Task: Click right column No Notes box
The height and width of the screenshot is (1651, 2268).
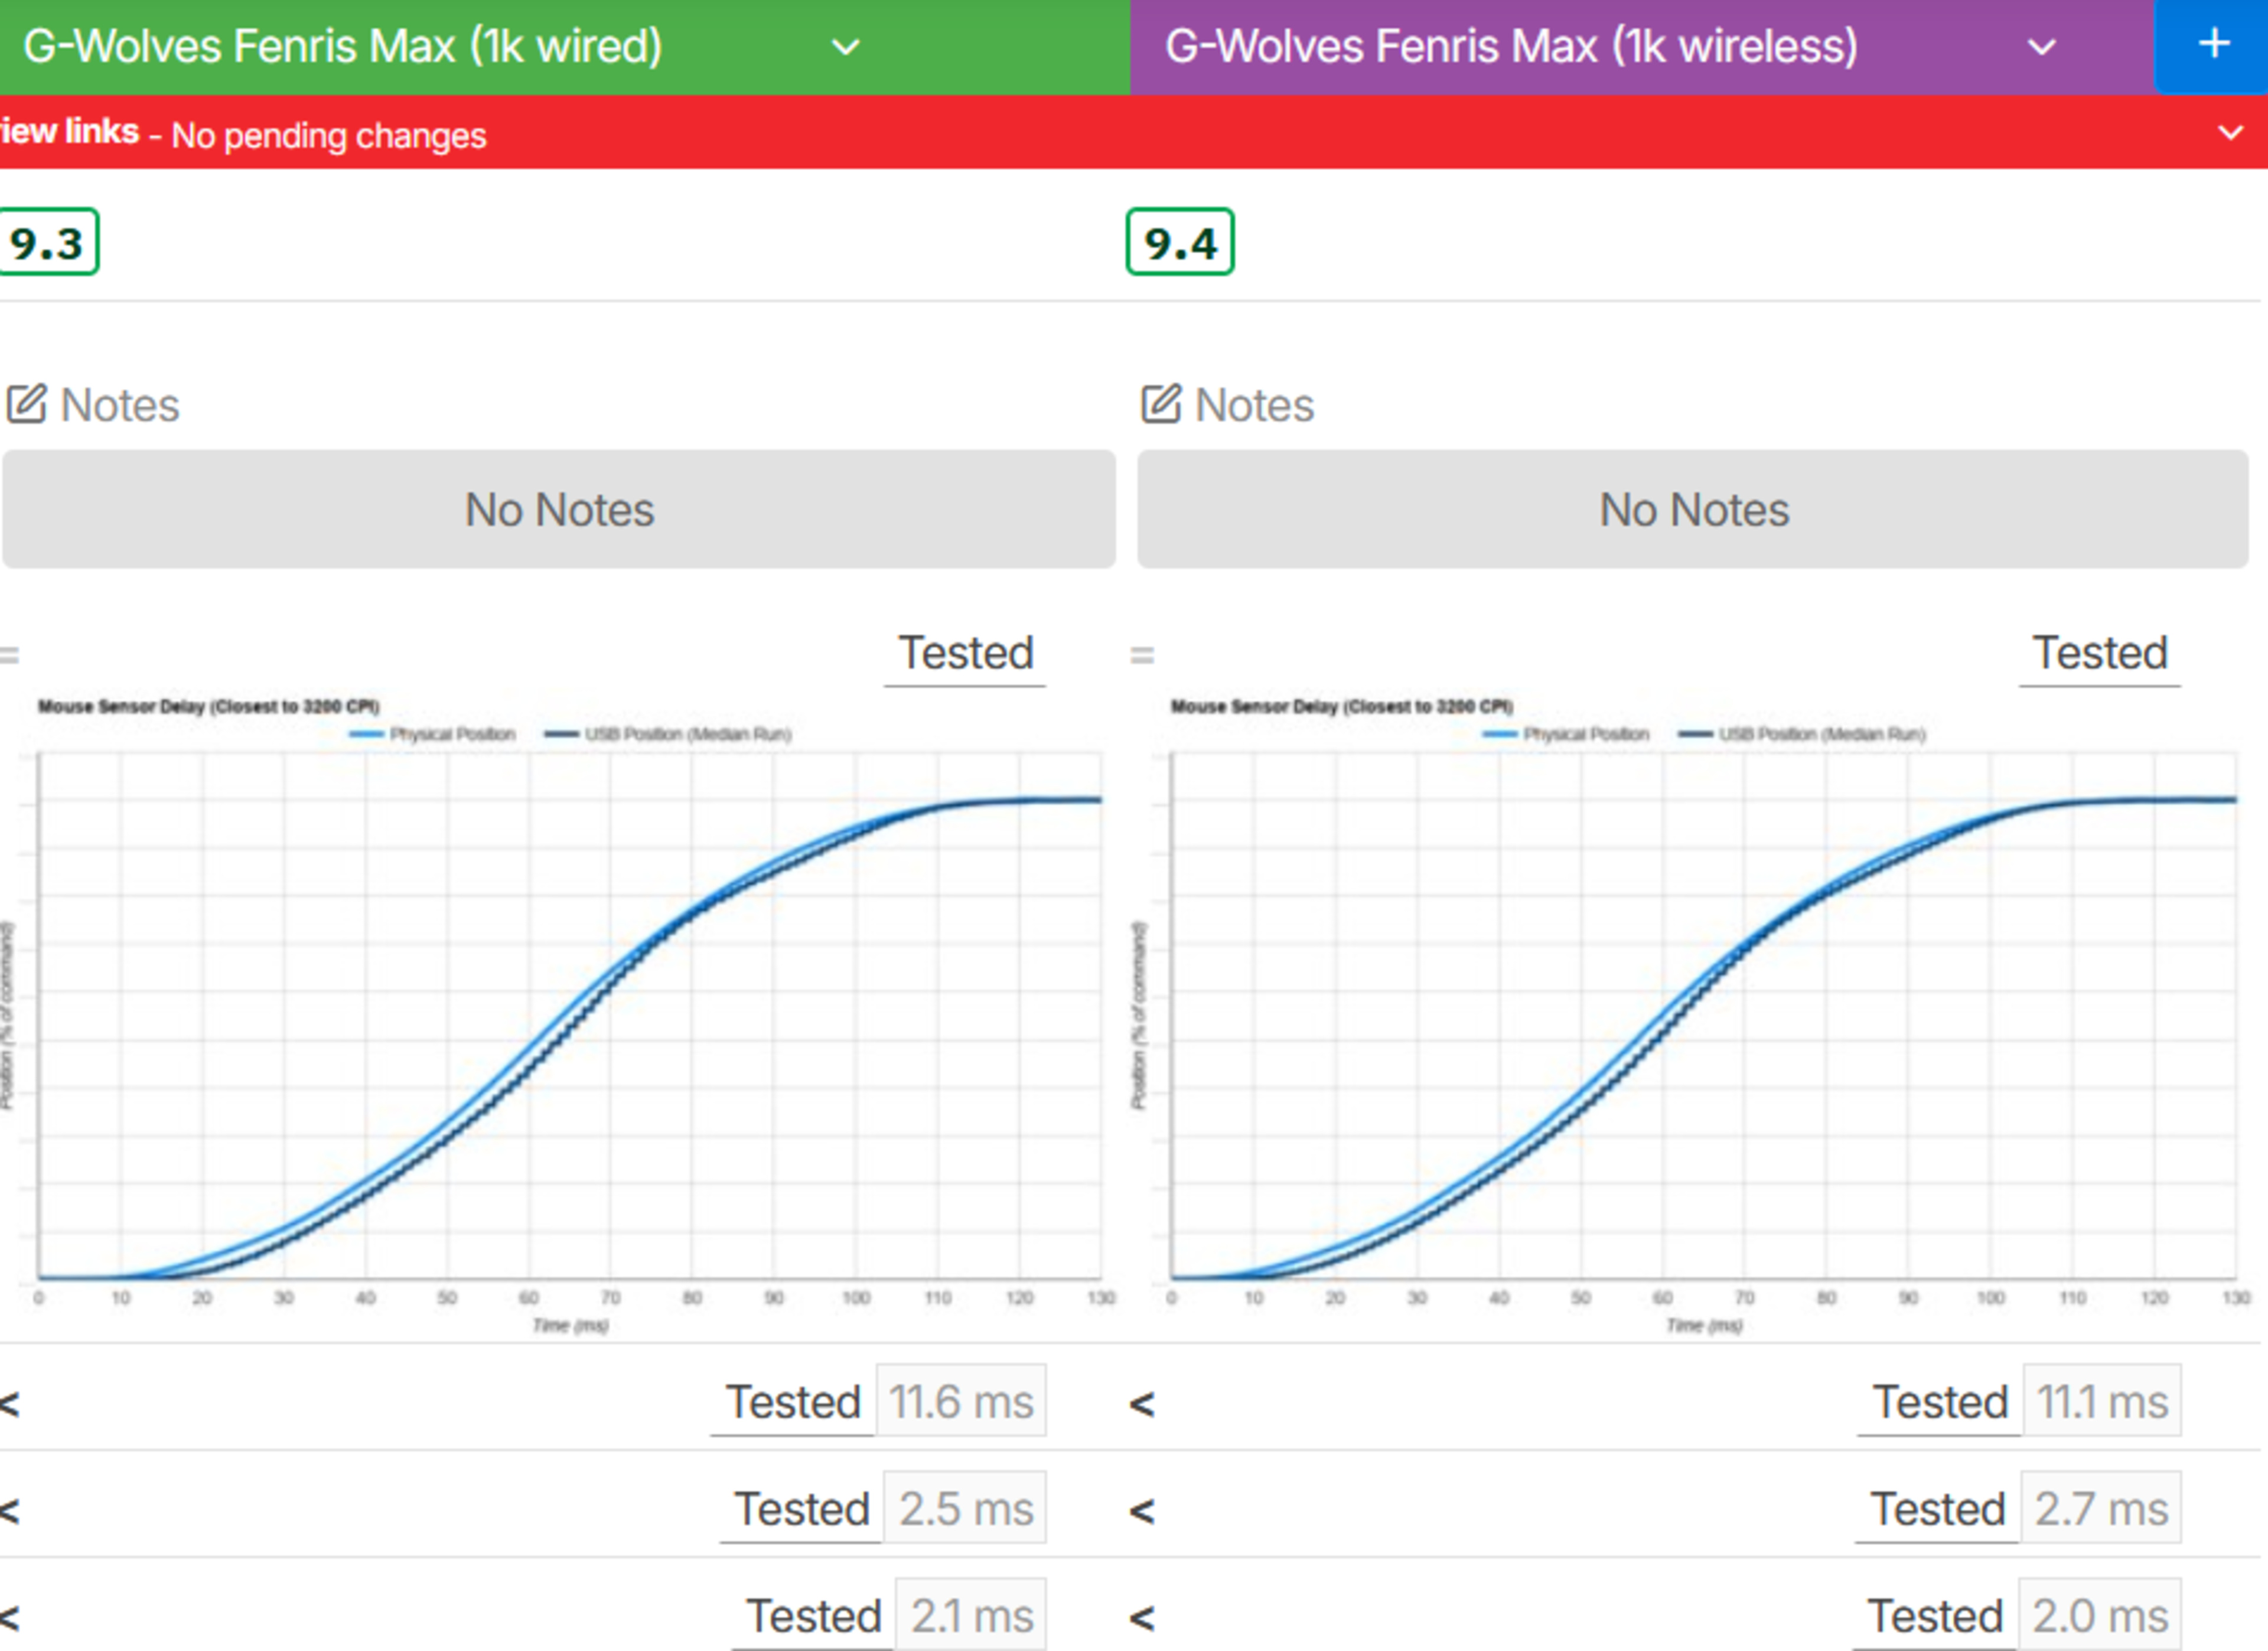Action: pos(1693,509)
